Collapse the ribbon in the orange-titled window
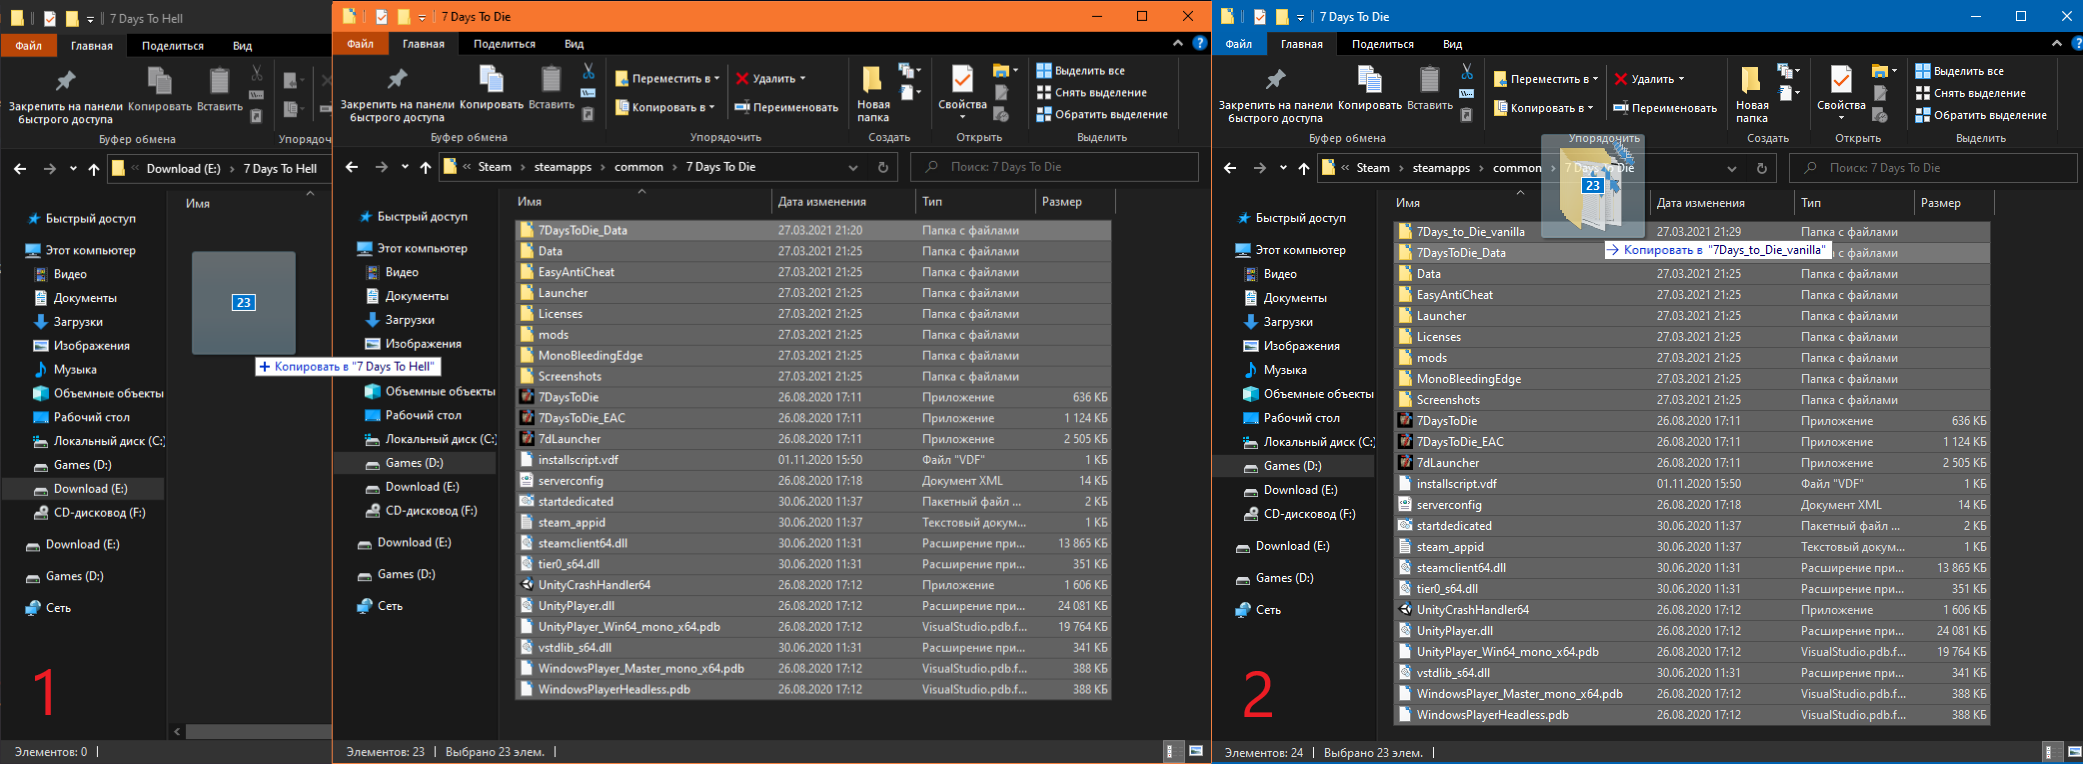The image size is (2083, 764). pos(1178,43)
